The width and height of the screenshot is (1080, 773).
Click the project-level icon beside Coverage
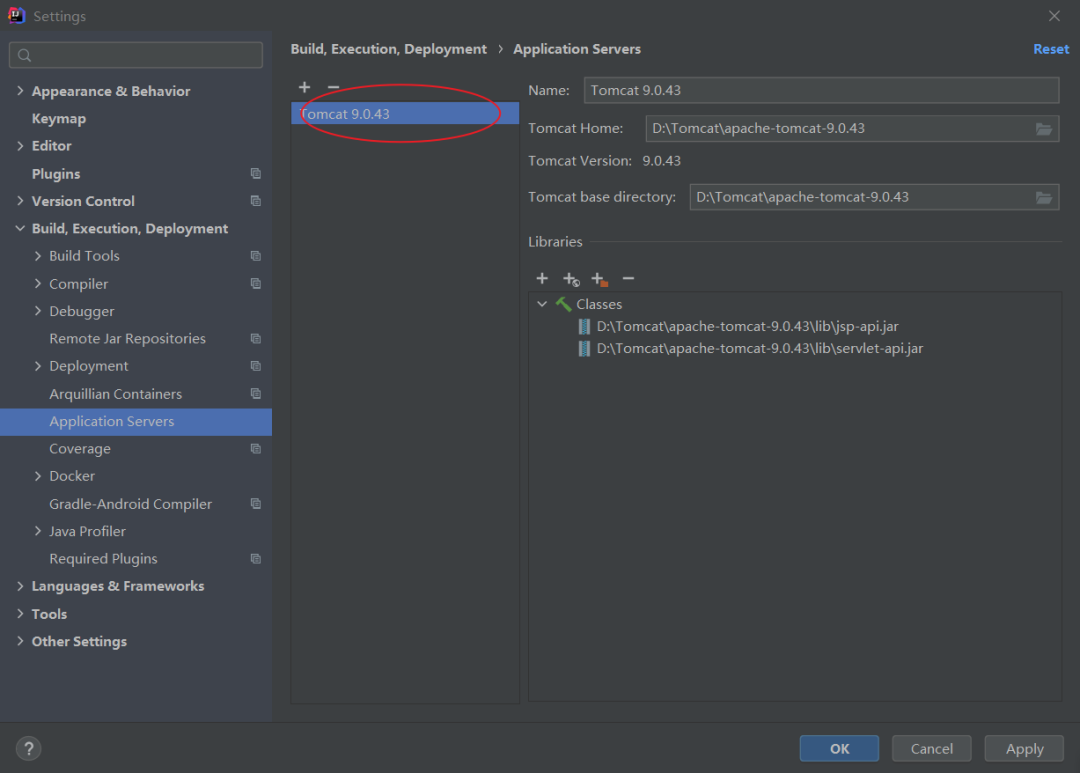coord(256,449)
